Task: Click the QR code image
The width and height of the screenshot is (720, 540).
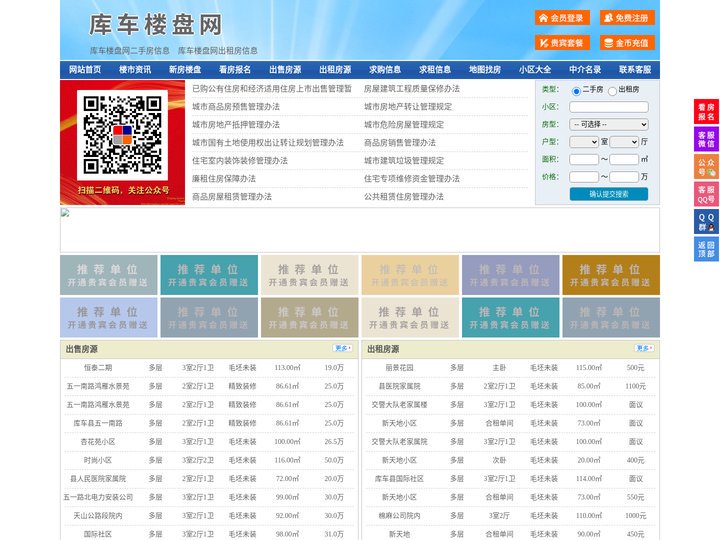Action: point(122,135)
